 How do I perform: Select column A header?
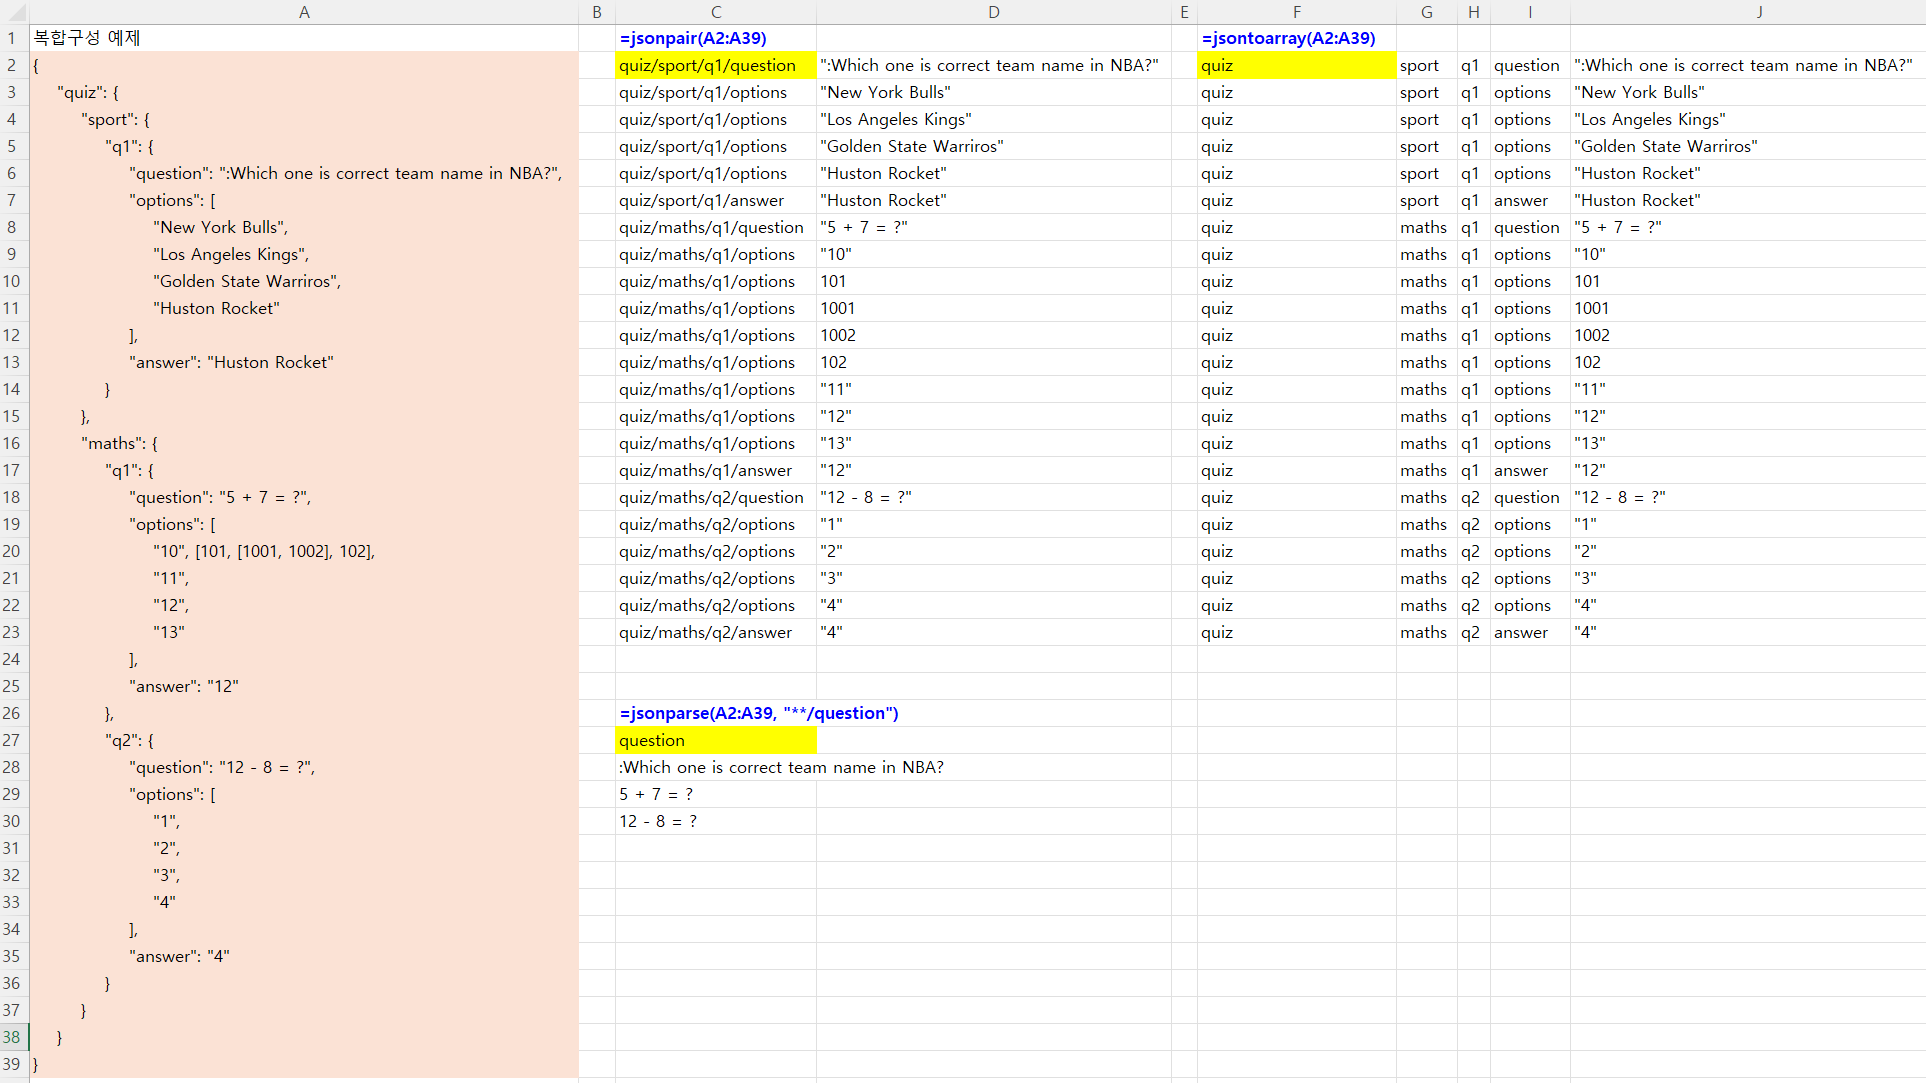(304, 12)
